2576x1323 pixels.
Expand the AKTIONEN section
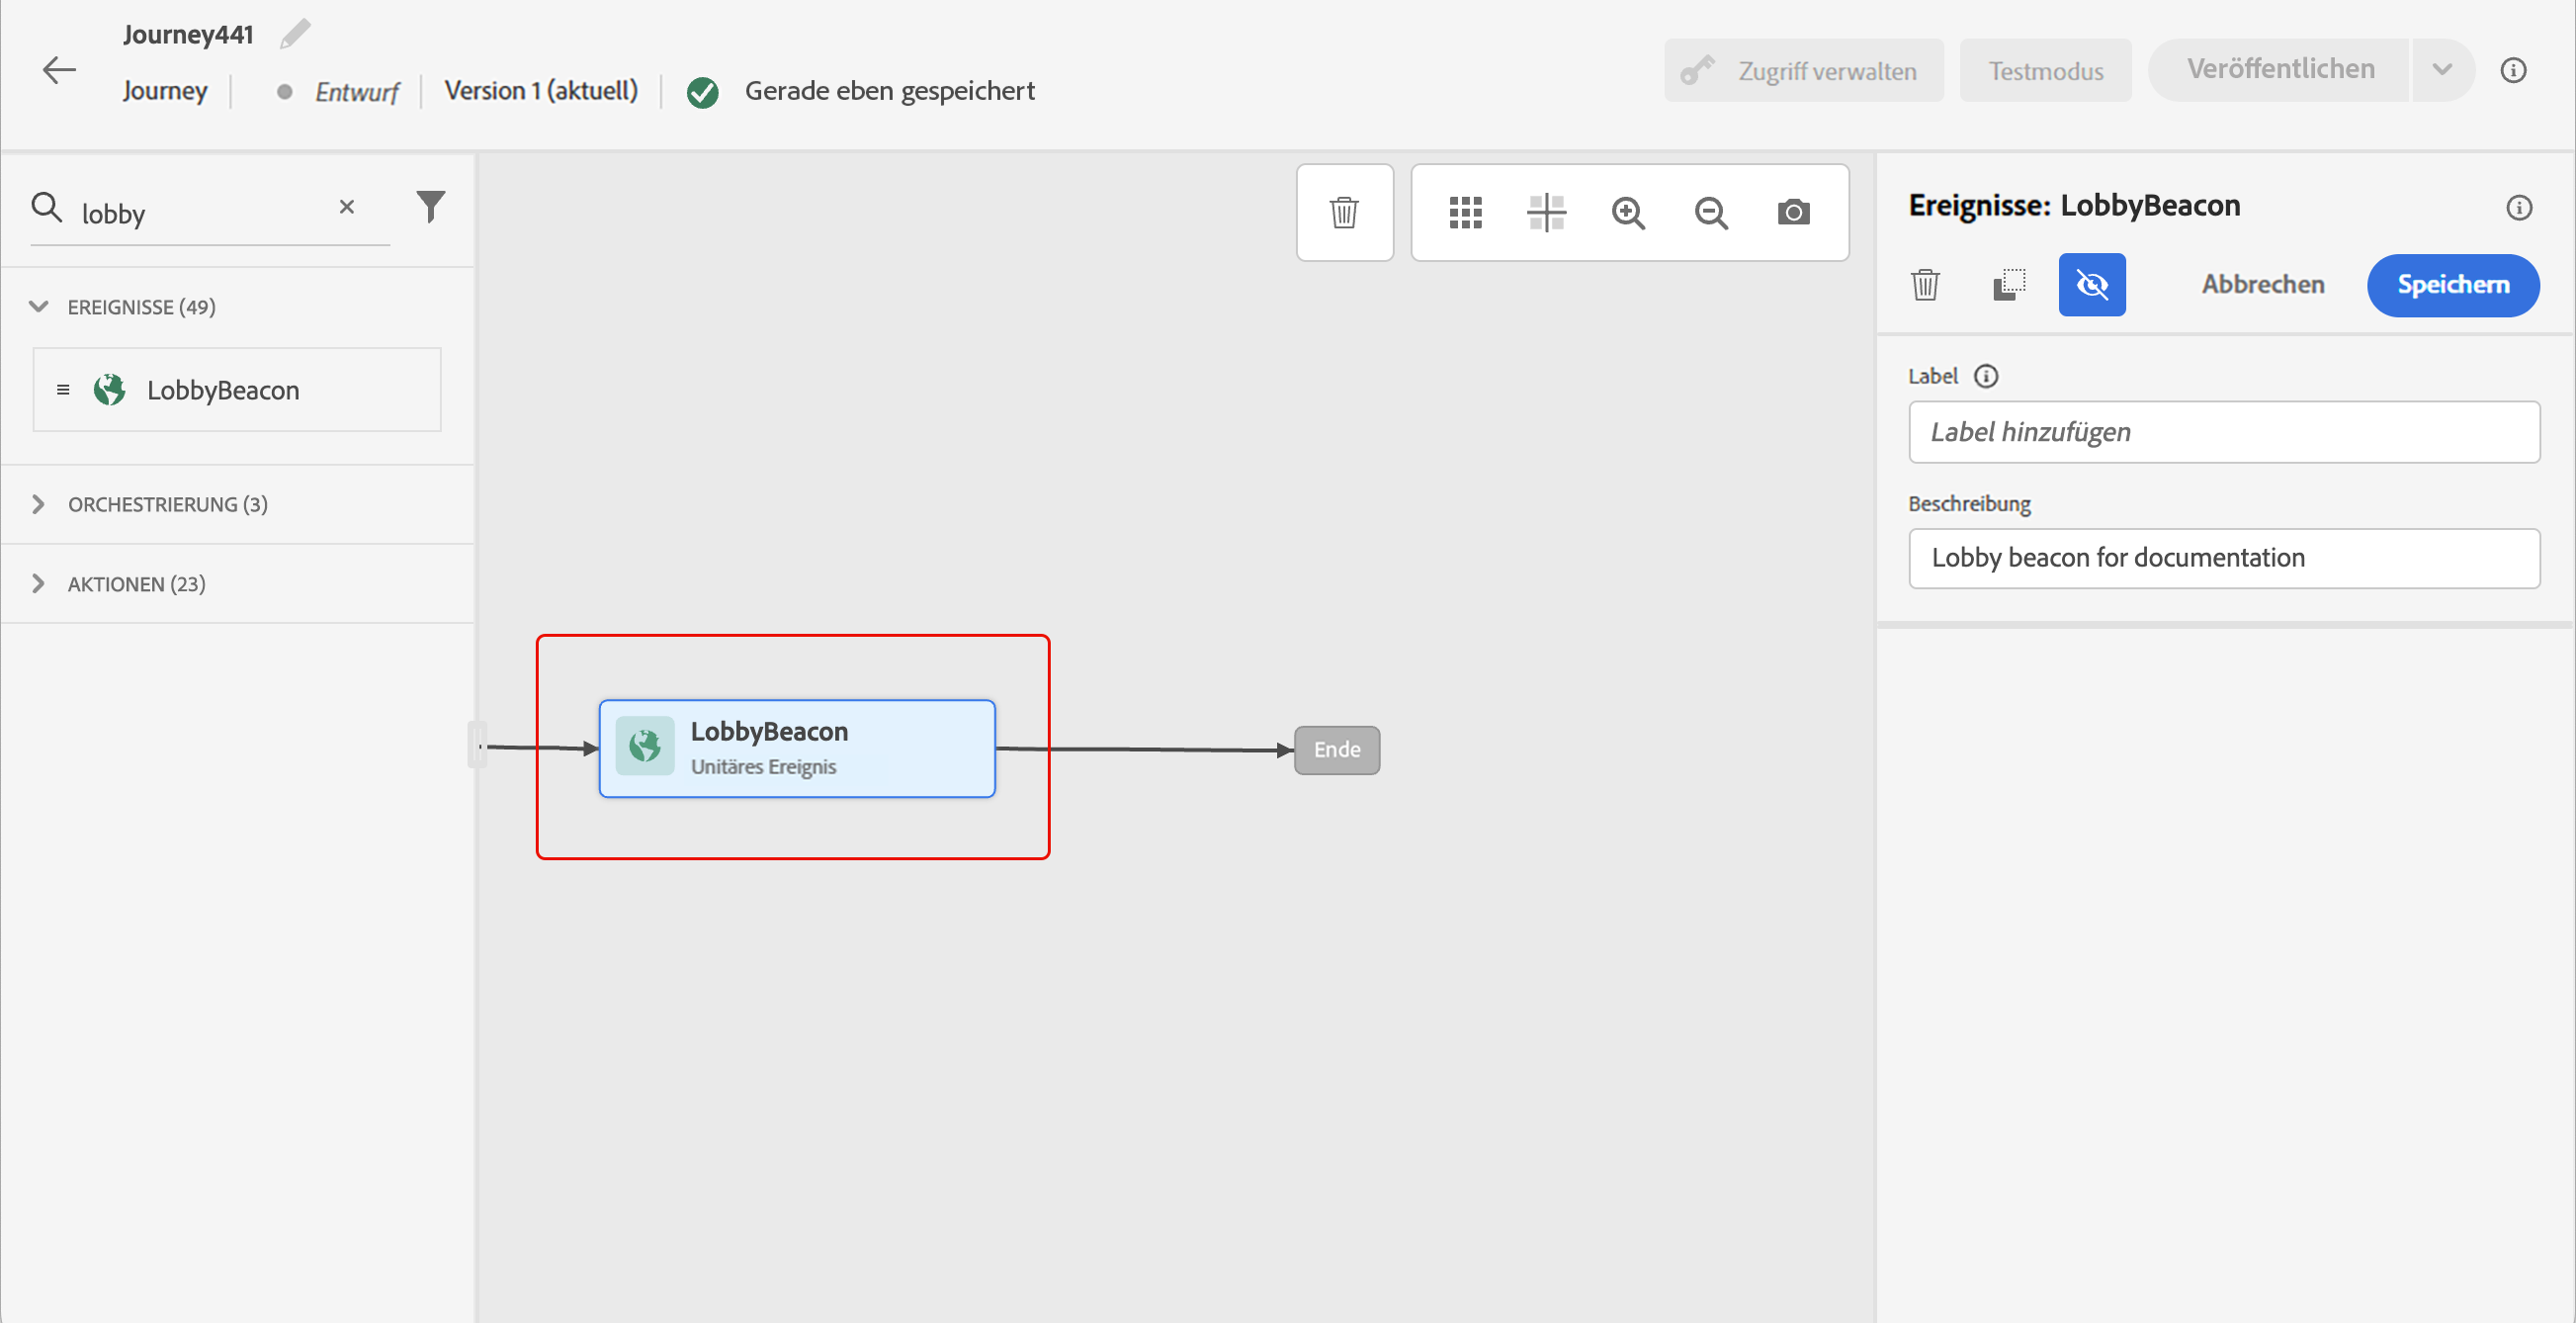[39, 584]
